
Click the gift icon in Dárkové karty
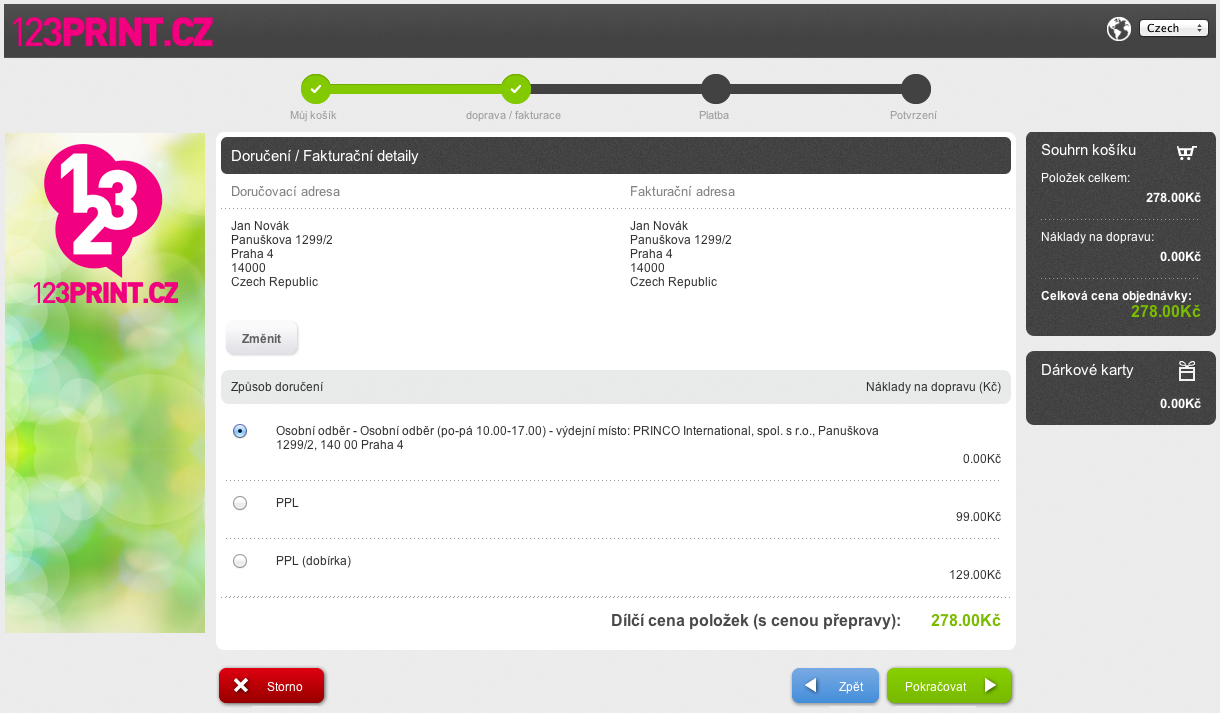click(x=1186, y=371)
